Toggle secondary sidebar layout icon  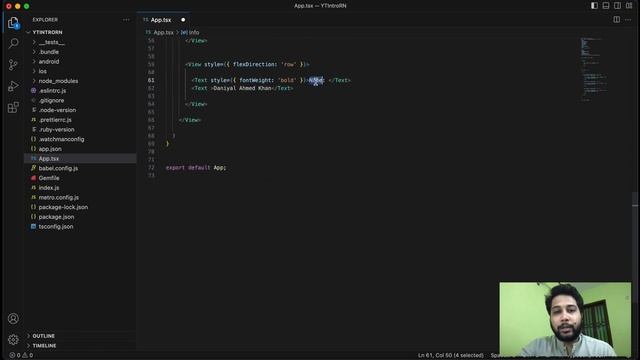pyautogui.click(x=617, y=6)
